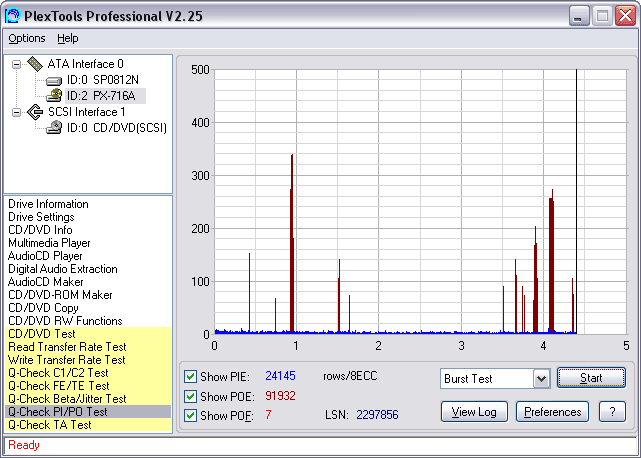Click the LSN value 2297856

point(377,415)
